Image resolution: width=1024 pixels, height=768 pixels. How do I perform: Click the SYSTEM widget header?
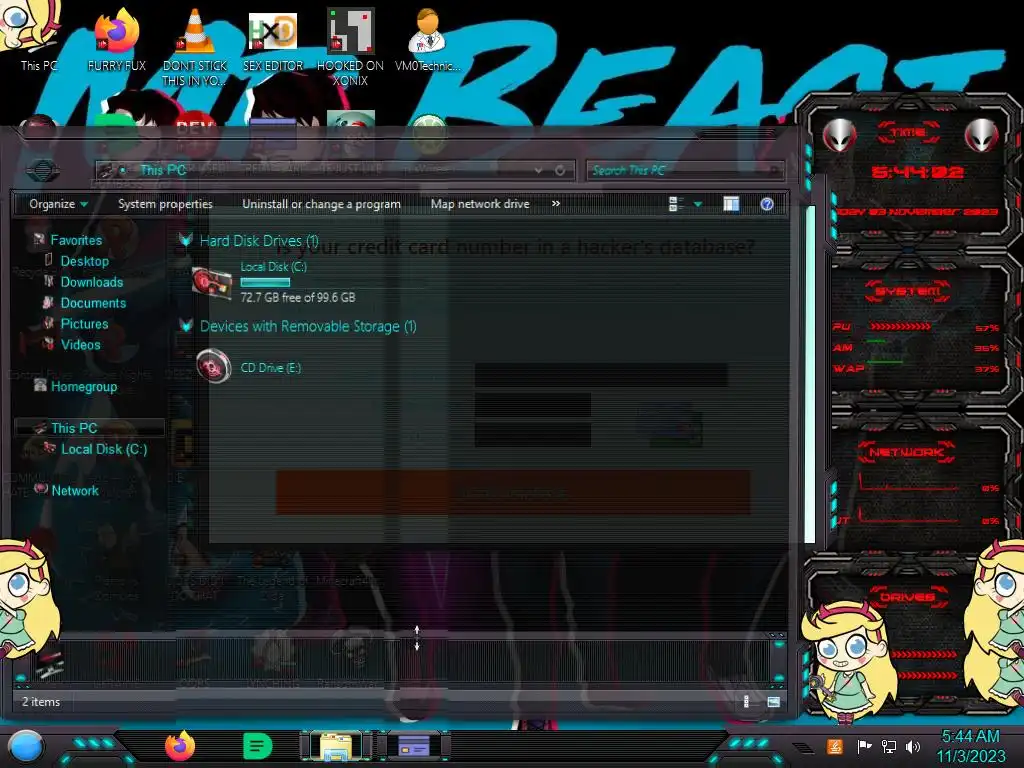click(907, 291)
